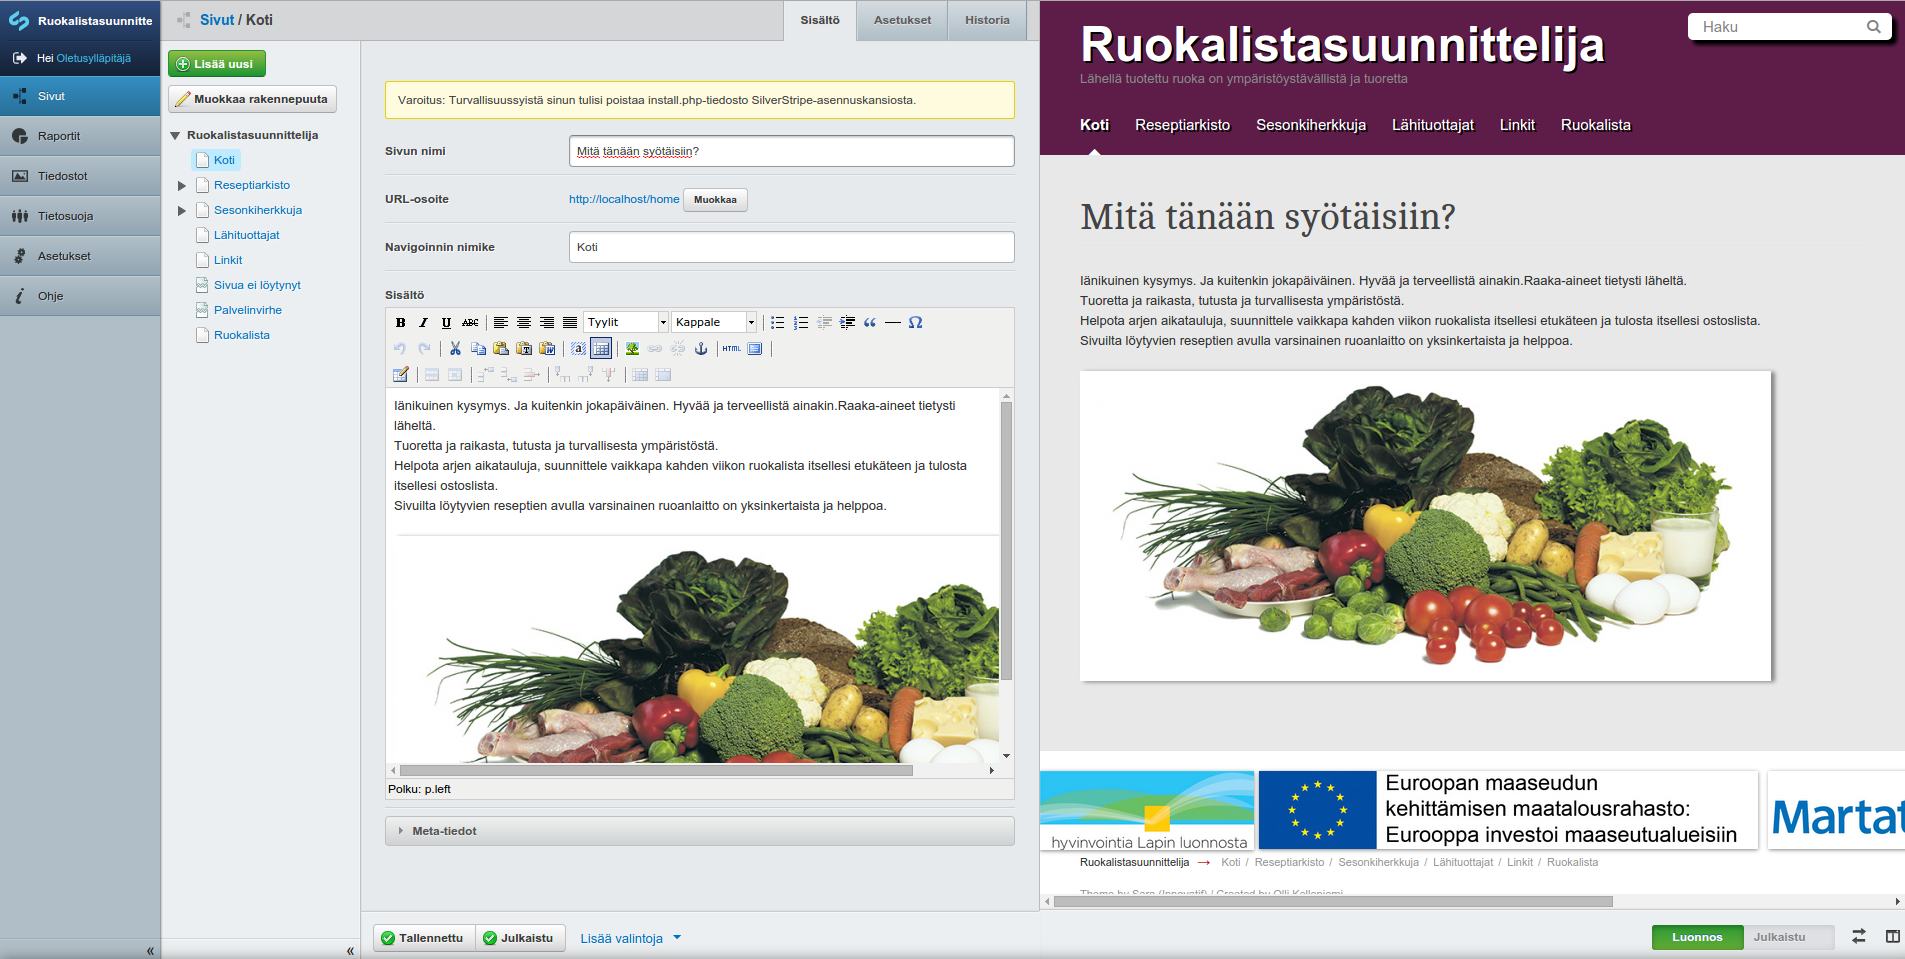The width and height of the screenshot is (1905, 959).
Task: Toggle left text alignment
Action: pos(501,322)
